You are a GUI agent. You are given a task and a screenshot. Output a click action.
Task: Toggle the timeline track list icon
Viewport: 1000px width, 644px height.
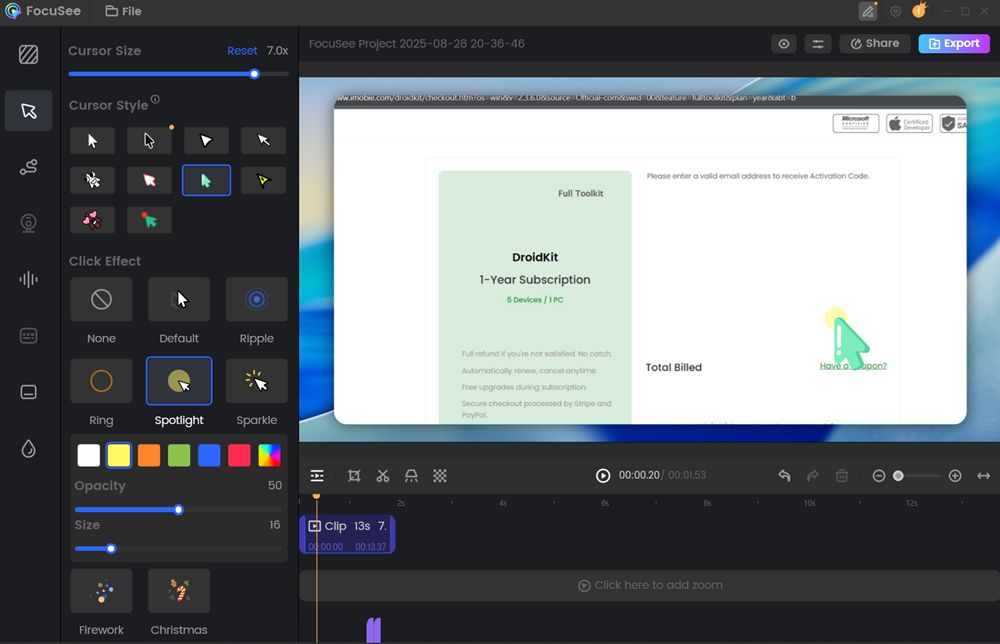tap(317, 476)
